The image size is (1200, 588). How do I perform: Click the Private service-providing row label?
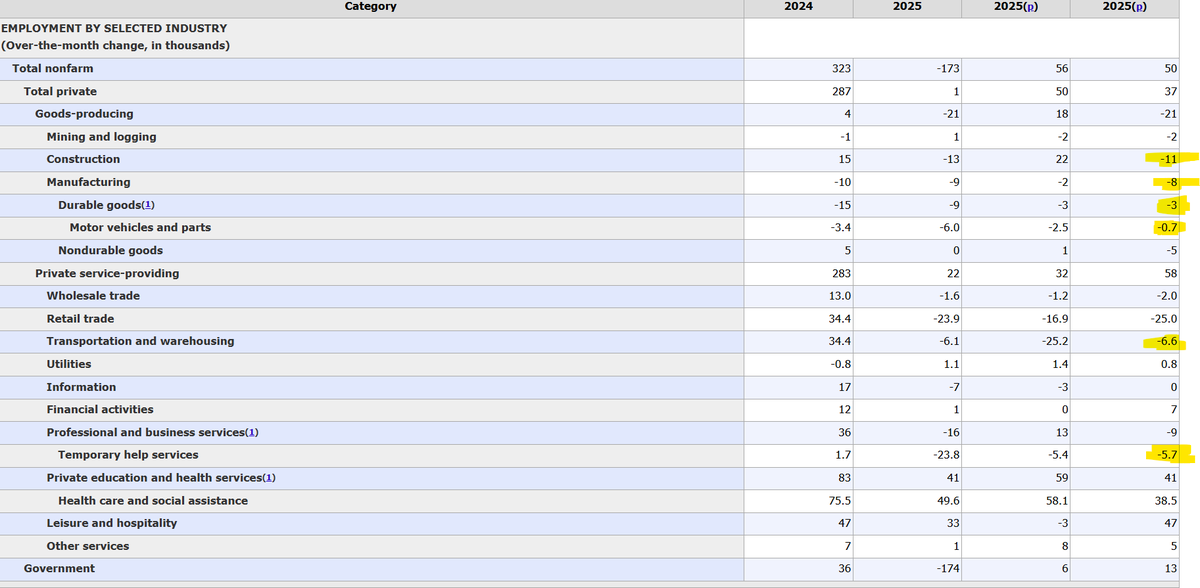tap(107, 273)
